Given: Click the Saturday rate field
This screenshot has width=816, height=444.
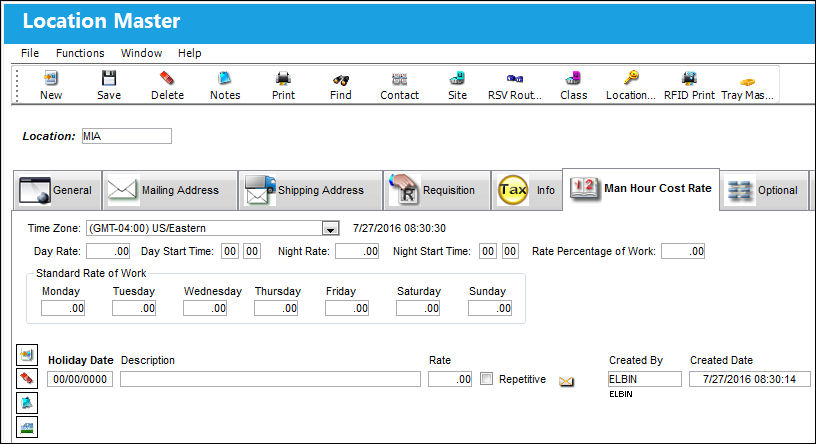Looking at the screenshot, I should click(x=418, y=309).
